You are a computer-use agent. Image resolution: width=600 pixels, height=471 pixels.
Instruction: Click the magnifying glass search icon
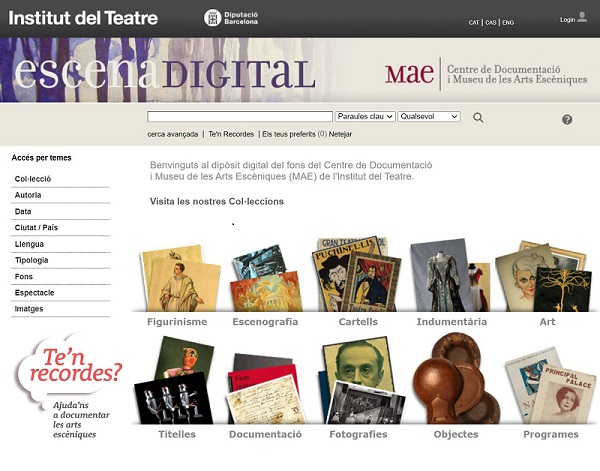(x=478, y=117)
